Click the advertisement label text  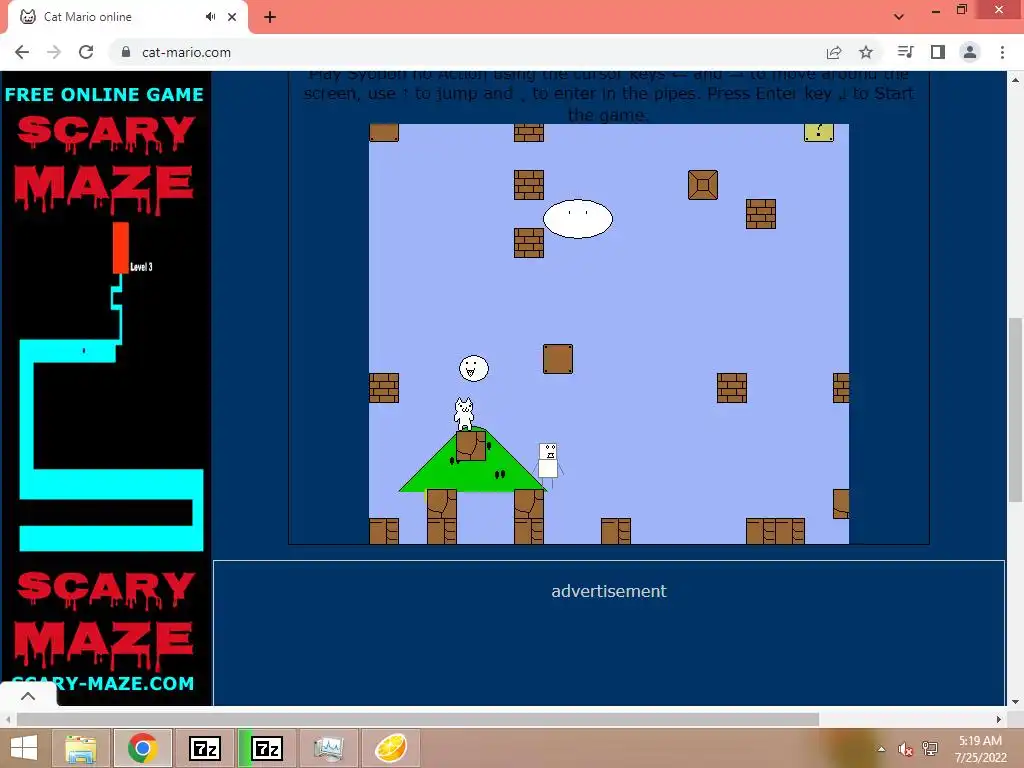[609, 591]
